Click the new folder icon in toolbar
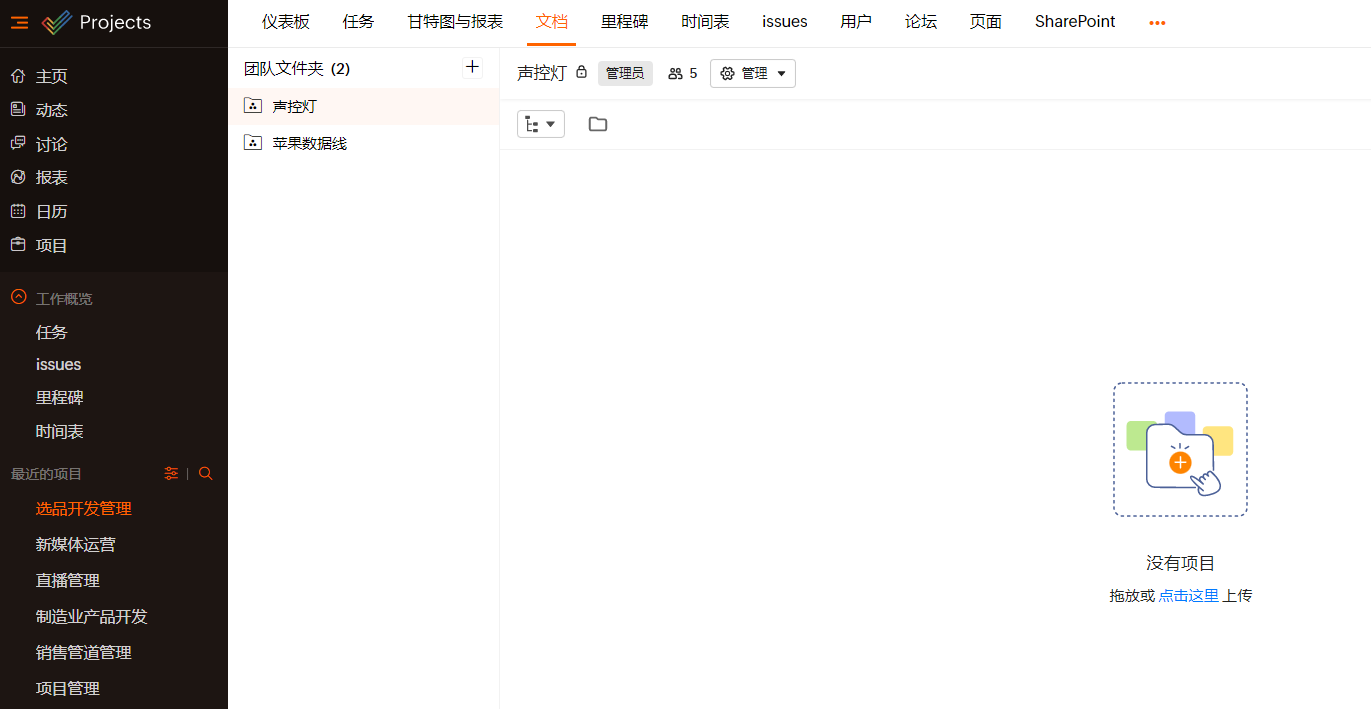 (x=598, y=124)
